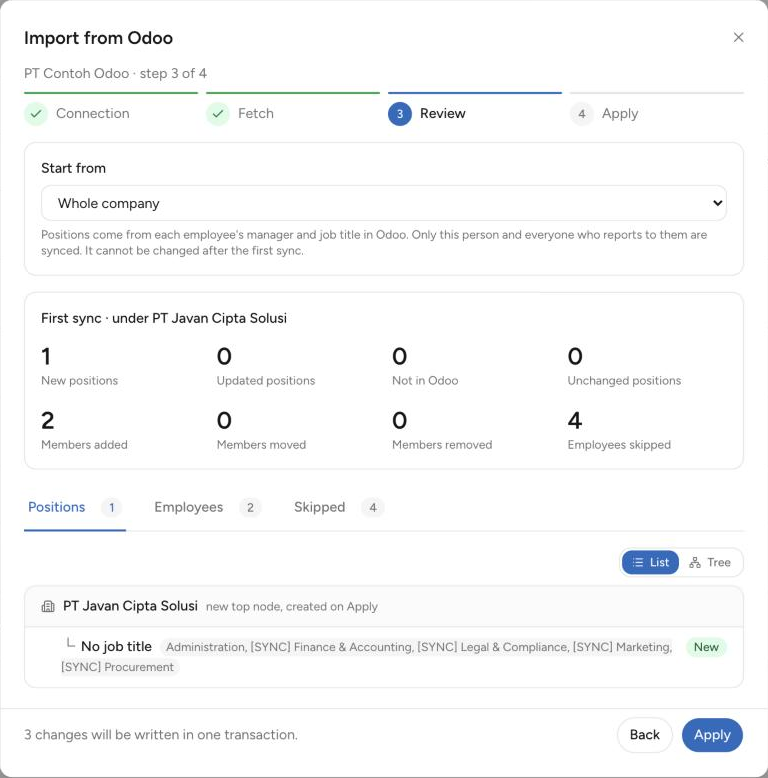Select the Tree view toggle
Viewport: 768px width, 778px height.
click(x=710, y=562)
